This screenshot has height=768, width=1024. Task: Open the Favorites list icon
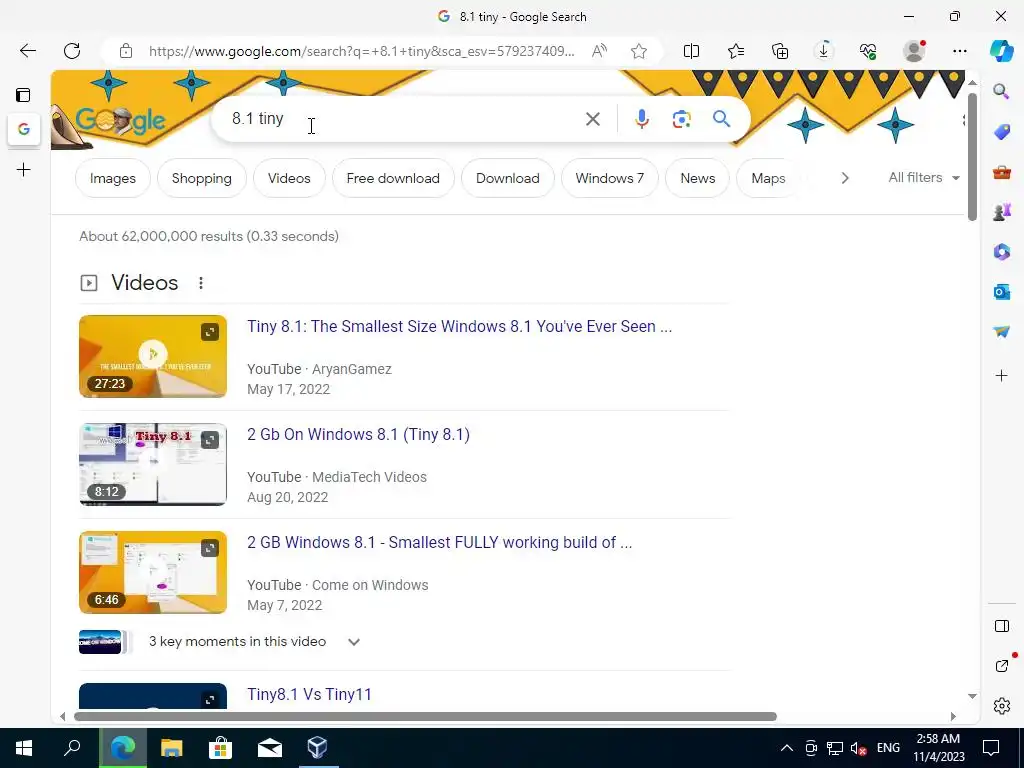click(735, 51)
